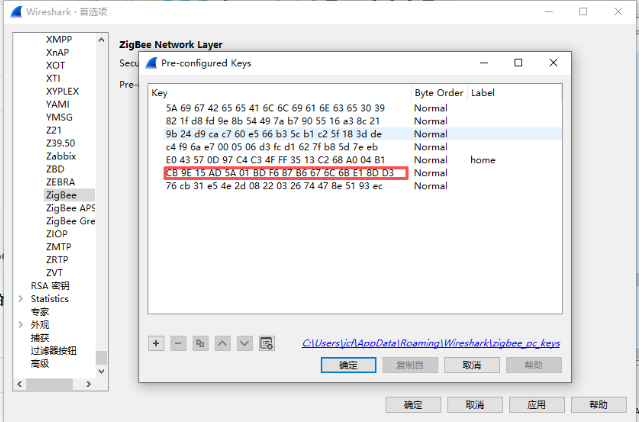The image size is (639, 422).
Task: Maximize the Pre-configured Keys dialog
Action: (x=518, y=63)
